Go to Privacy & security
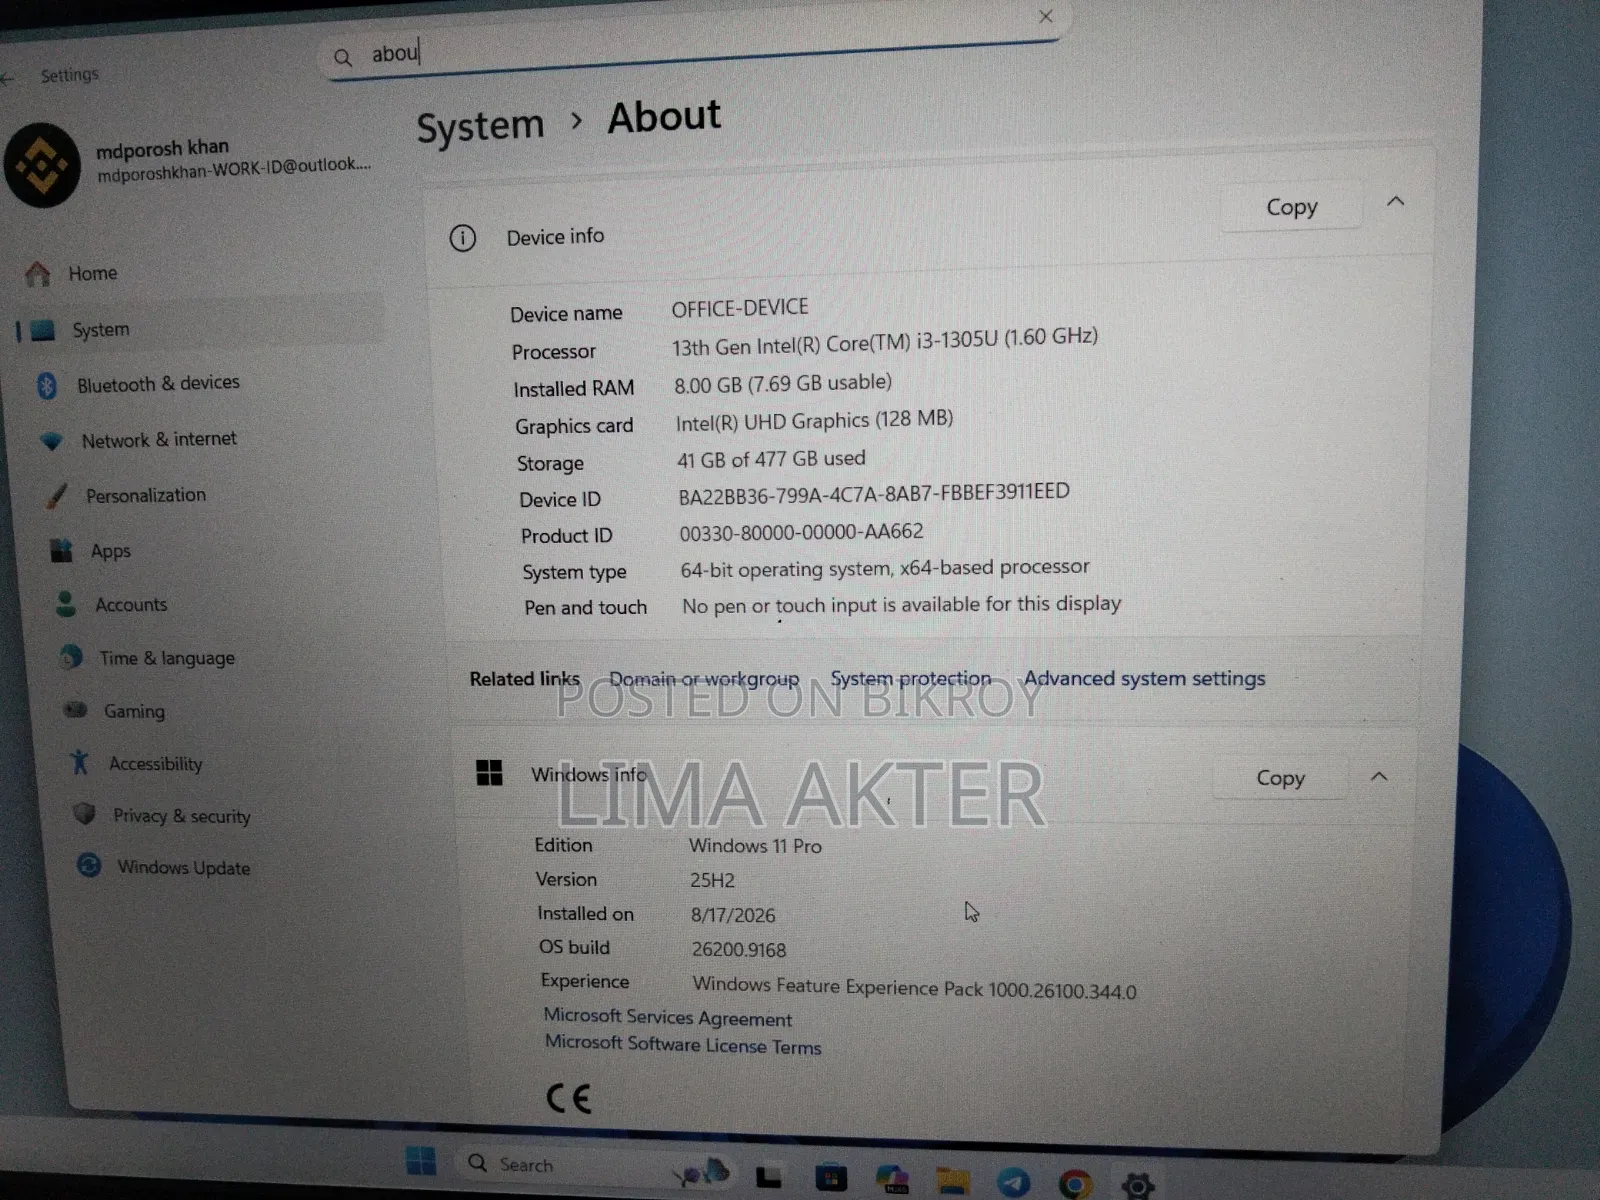This screenshot has width=1600, height=1200. pyautogui.click(x=162, y=815)
